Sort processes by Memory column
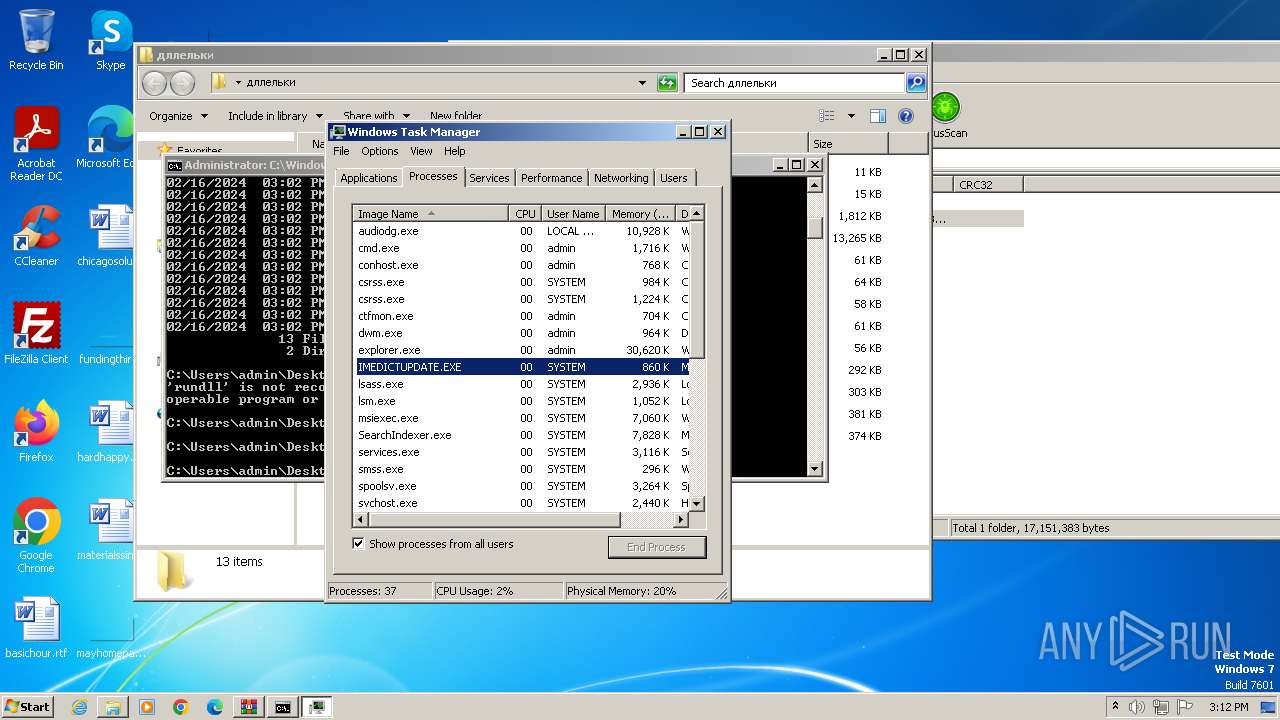 click(x=641, y=213)
